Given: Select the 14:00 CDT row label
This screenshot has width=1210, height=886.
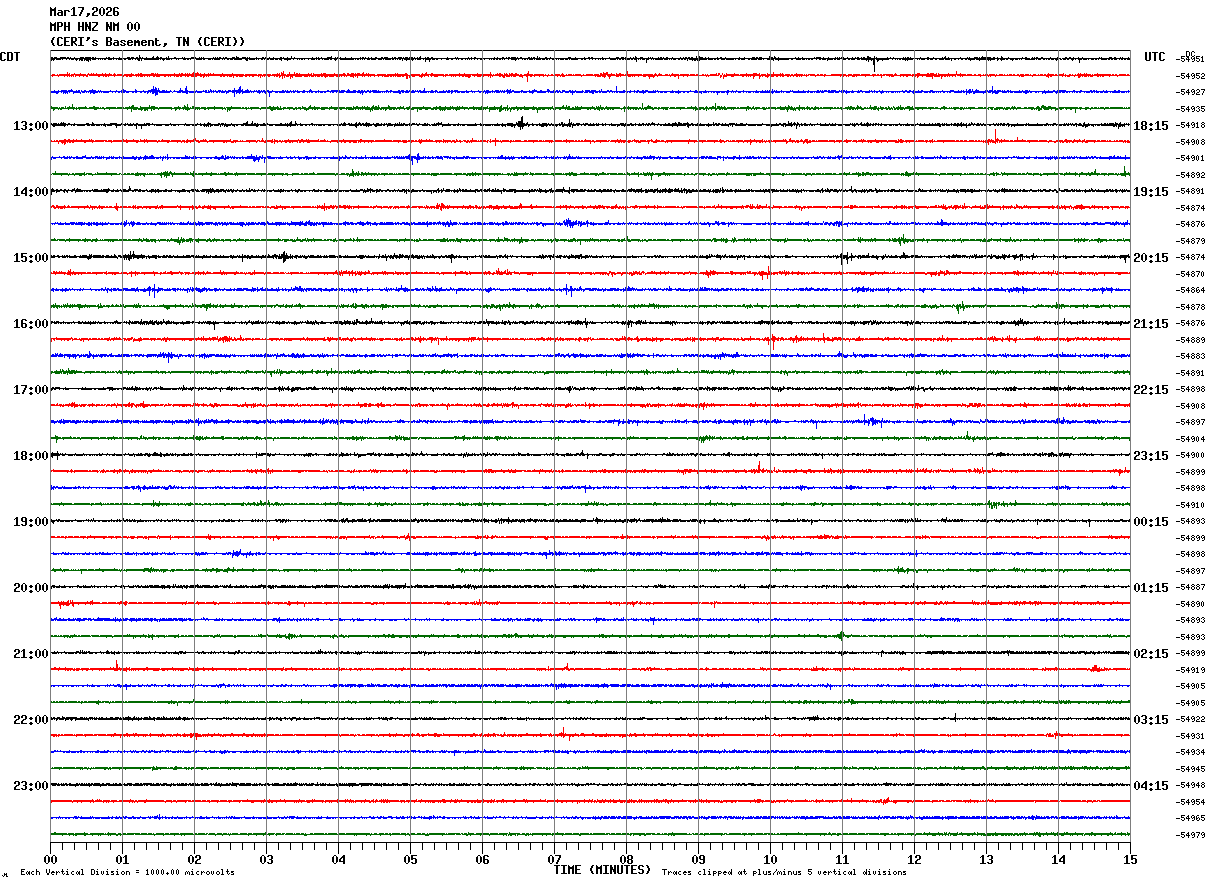Looking at the screenshot, I should click(30, 192).
